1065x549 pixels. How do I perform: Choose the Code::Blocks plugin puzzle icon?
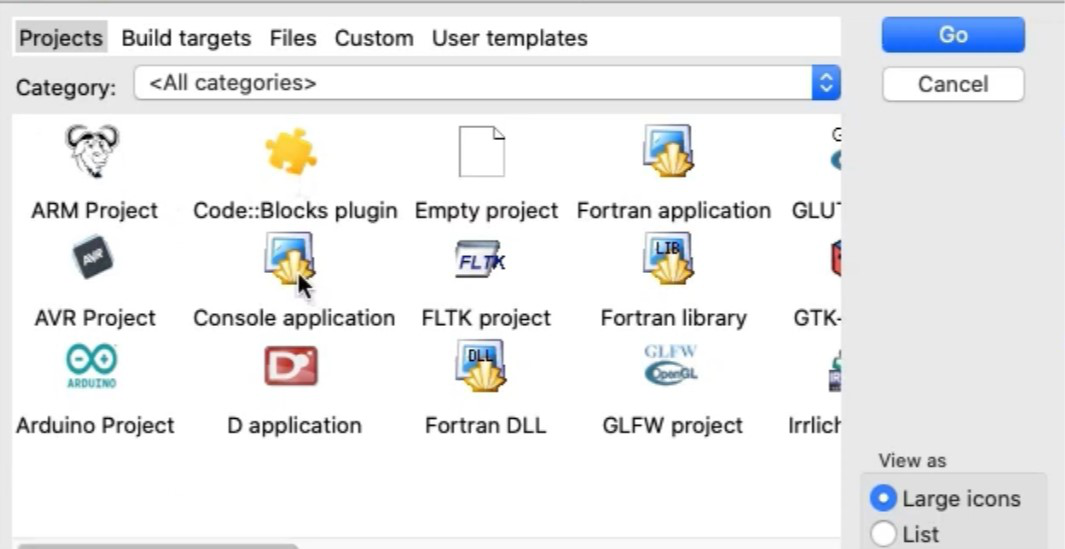pyautogui.click(x=291, y=153)
